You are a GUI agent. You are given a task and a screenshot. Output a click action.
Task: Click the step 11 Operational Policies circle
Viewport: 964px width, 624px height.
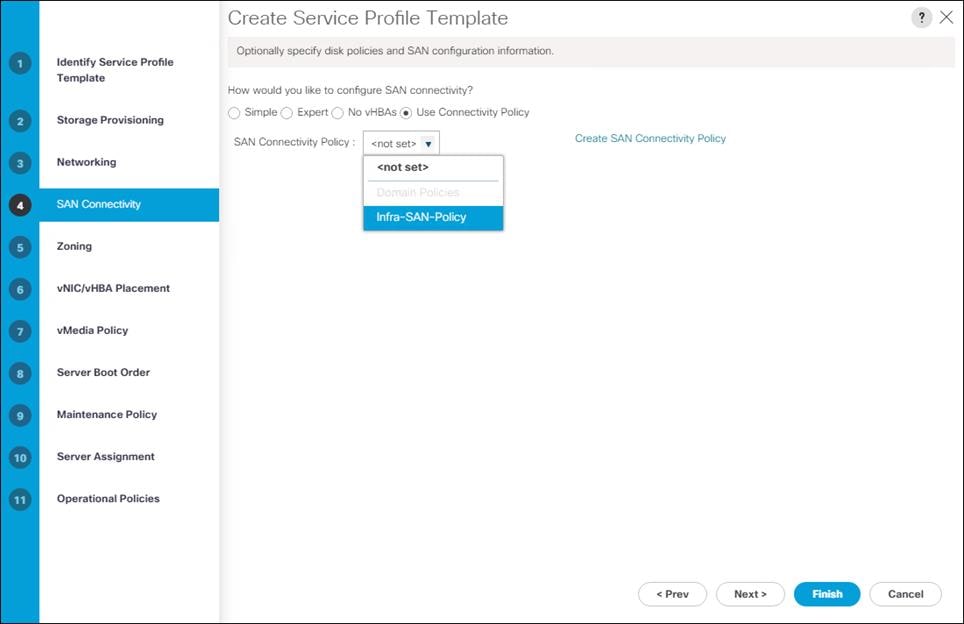(x=21, y=498)
